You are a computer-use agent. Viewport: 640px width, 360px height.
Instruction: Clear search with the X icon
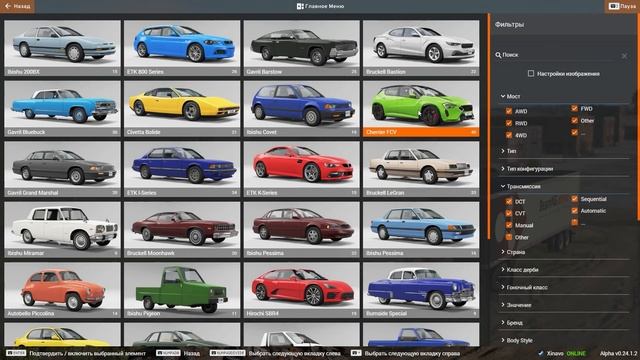coord(624,56)
